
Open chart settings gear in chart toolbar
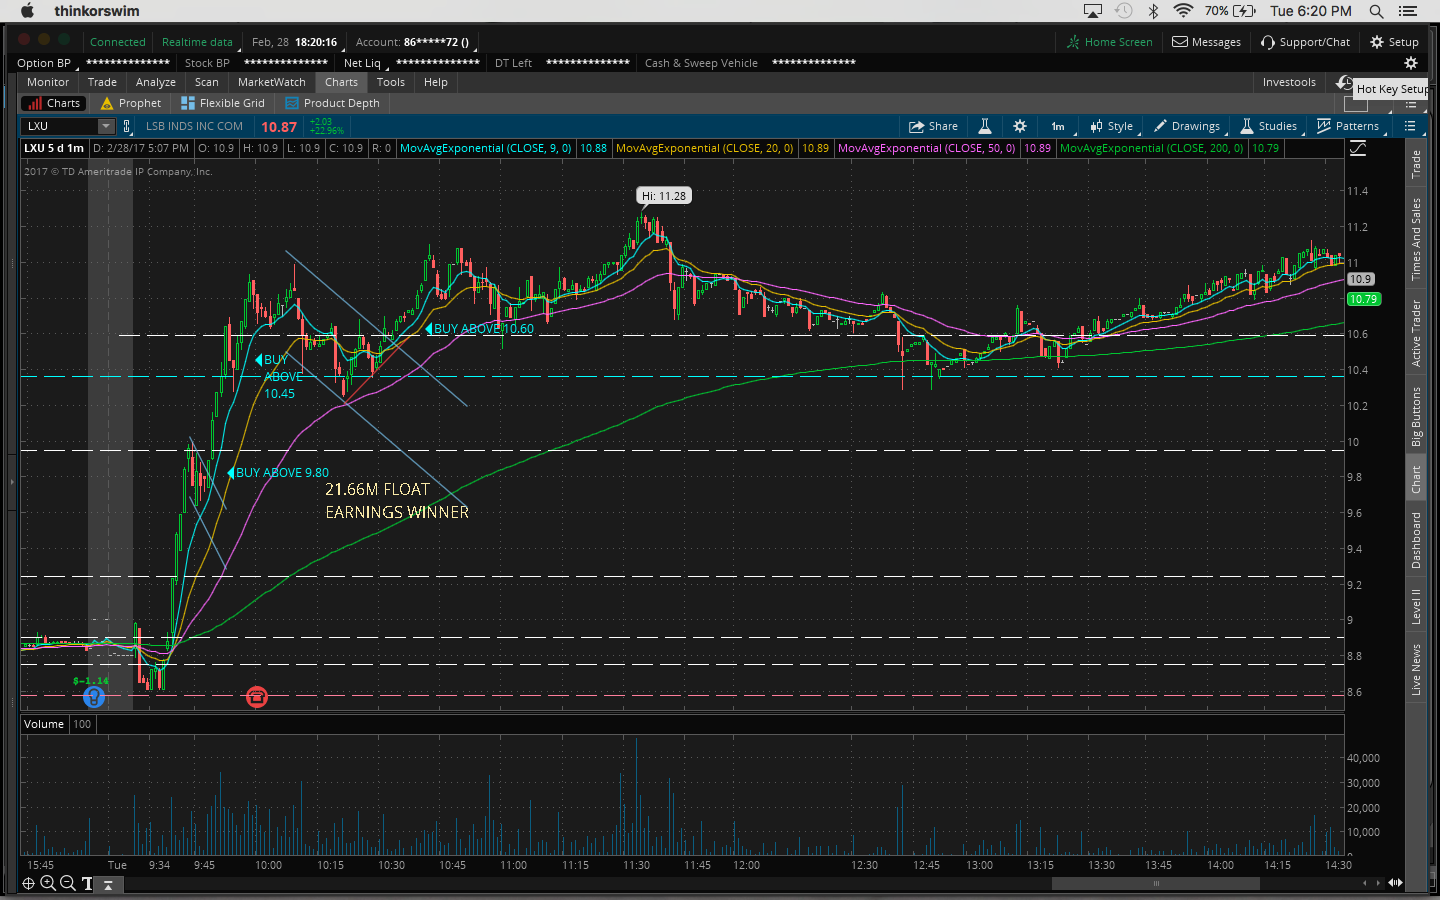click(1020, 126)
